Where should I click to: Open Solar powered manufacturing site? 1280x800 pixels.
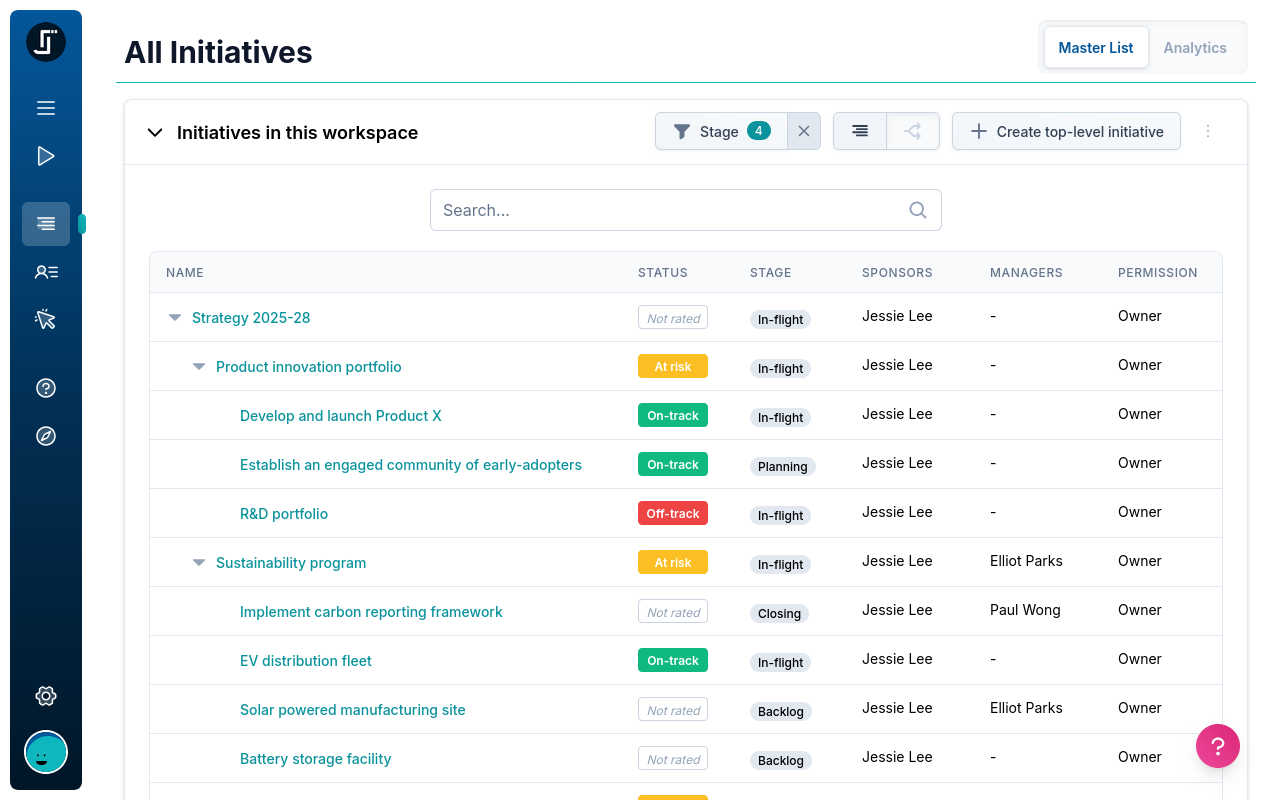[x=353, y=710]
